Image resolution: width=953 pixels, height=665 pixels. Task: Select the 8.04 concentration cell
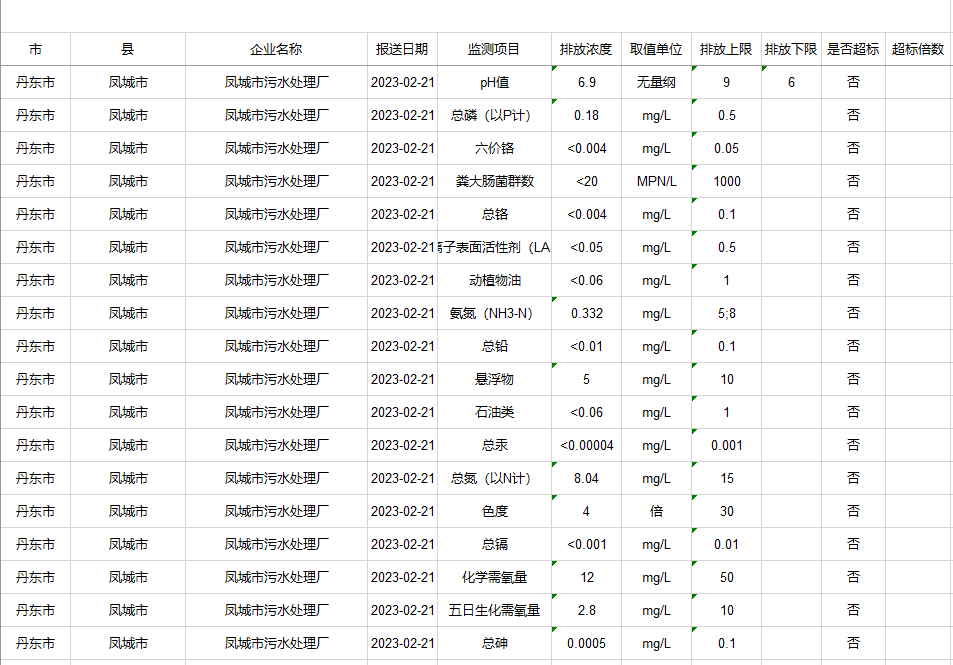tap(586, 478)
